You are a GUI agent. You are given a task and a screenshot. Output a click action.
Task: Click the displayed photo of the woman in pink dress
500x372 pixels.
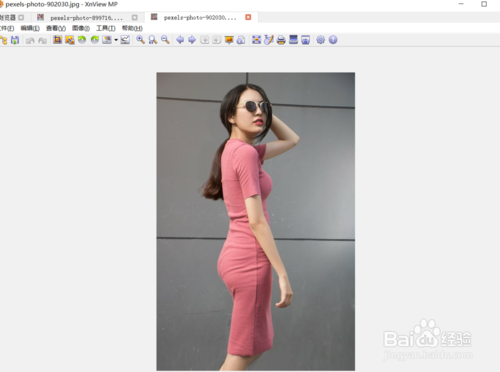point(256,221)
